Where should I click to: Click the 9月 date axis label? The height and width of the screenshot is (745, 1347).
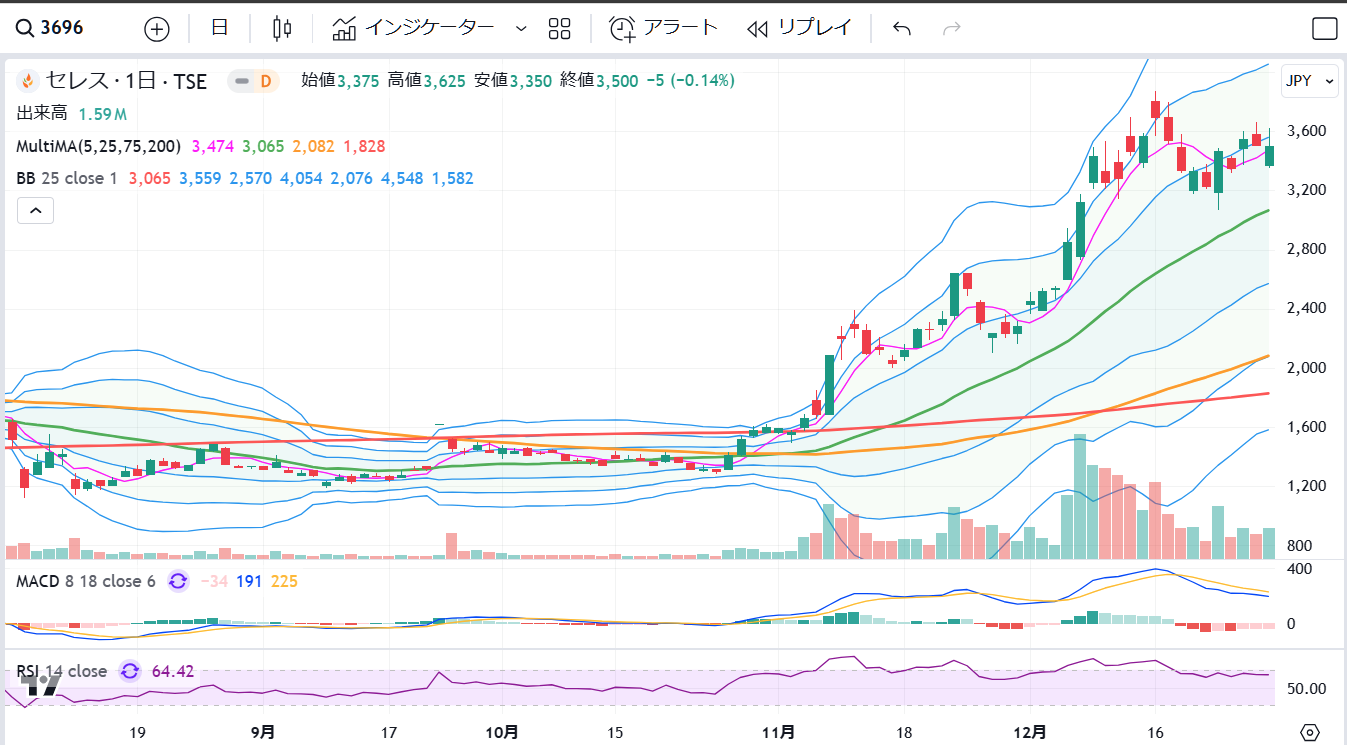pos(263,732)
